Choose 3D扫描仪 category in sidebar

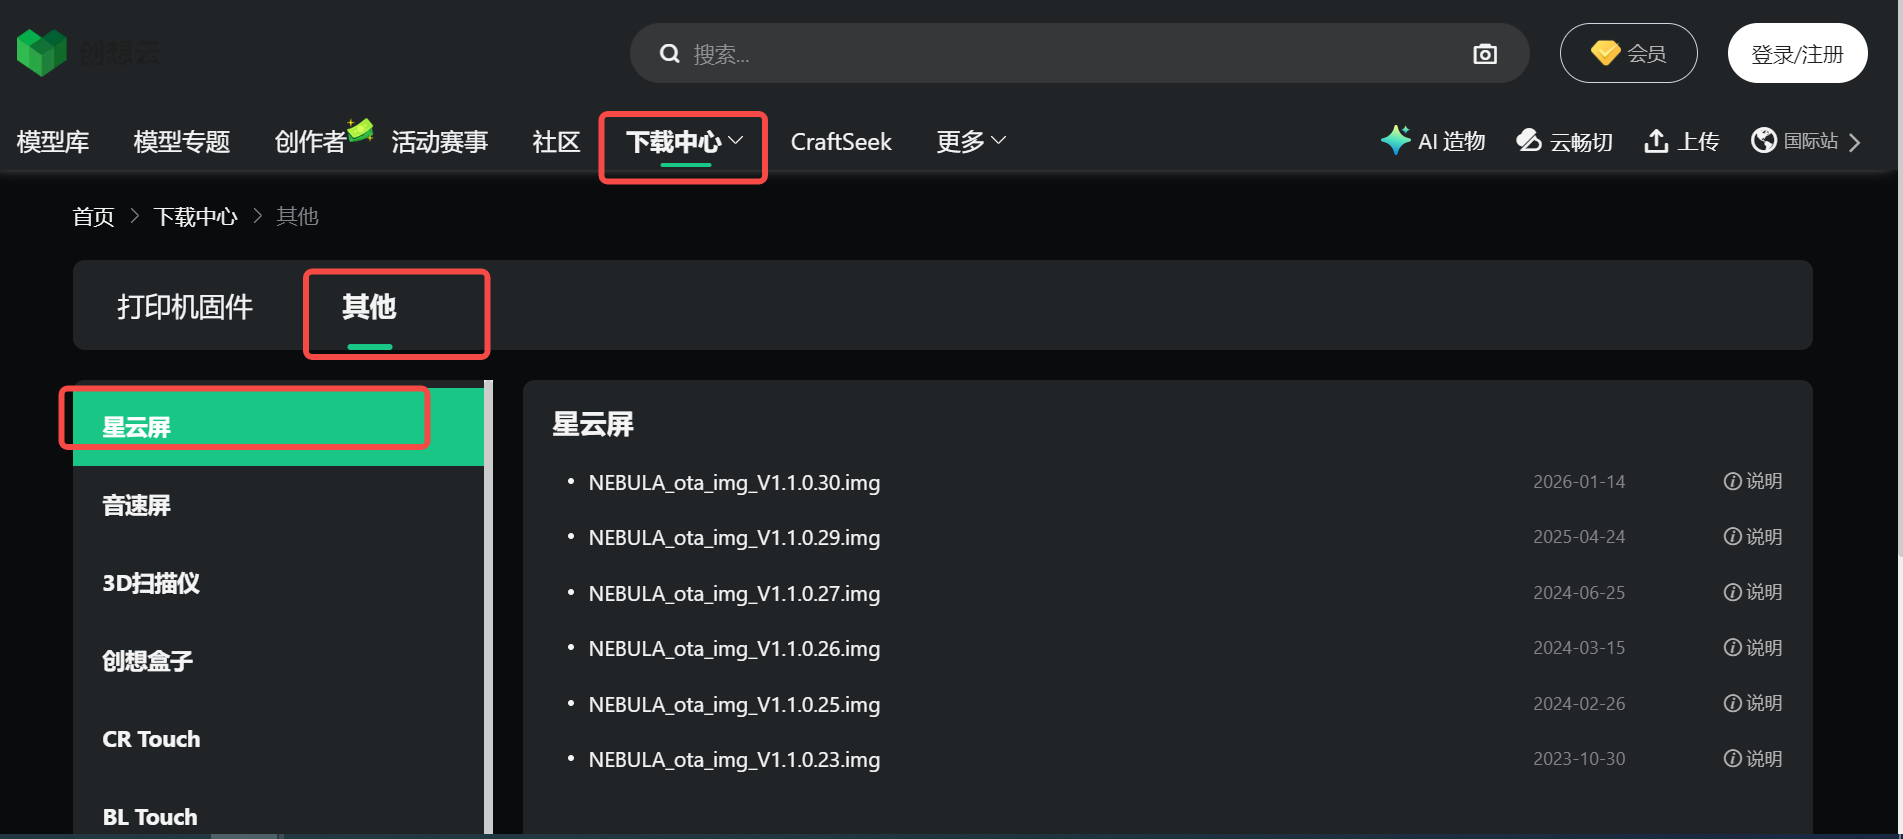point(278,583)
